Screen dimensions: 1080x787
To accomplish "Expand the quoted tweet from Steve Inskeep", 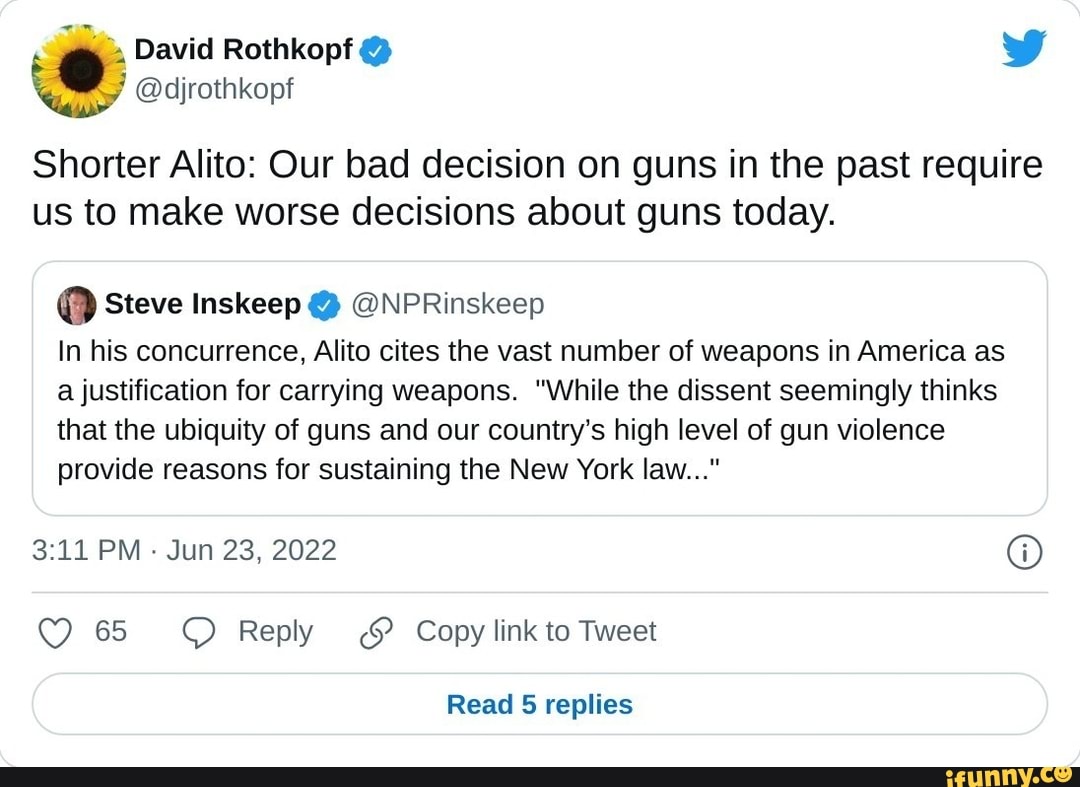I will coord(540,390).
